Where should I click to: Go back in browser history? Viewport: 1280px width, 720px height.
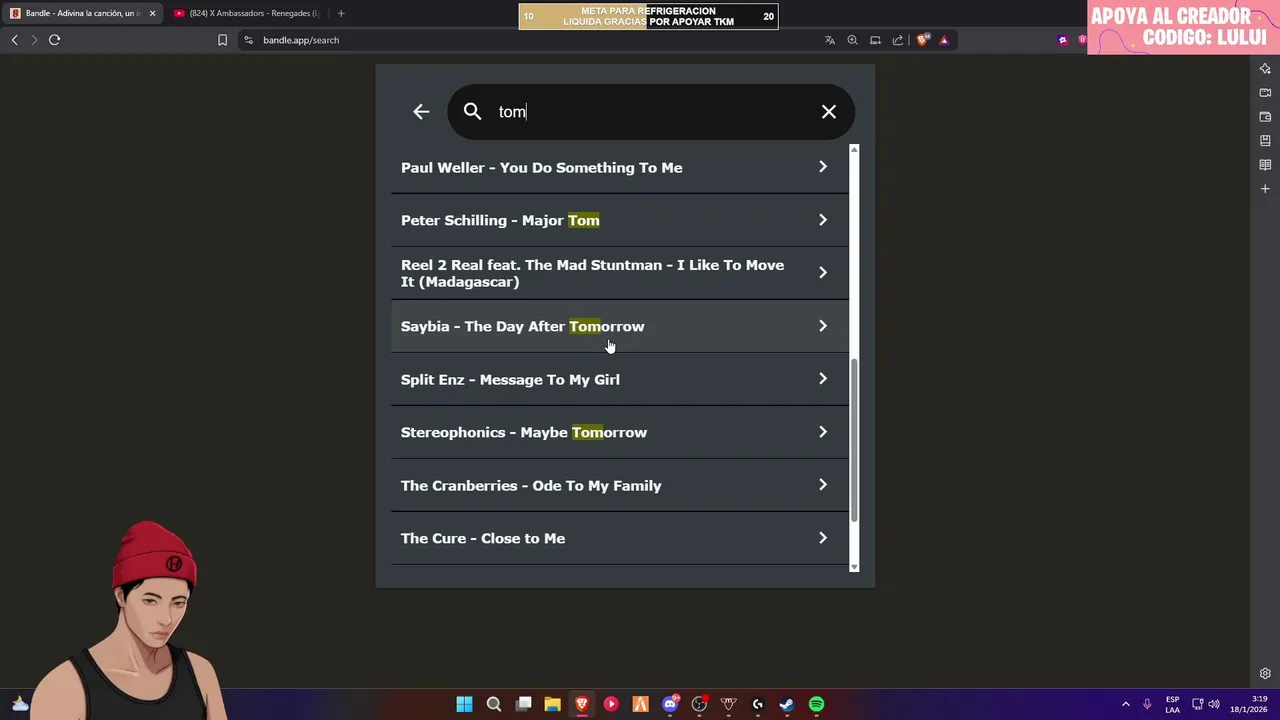pyautogui.click(x=14, y=40)
